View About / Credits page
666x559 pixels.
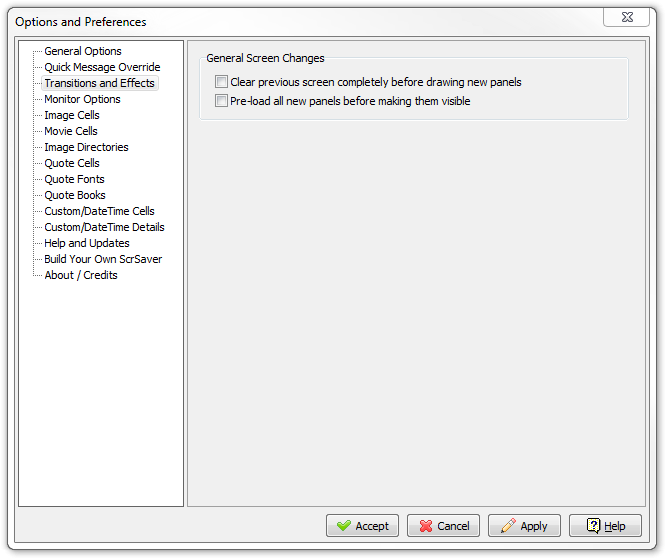pos(81,275)
